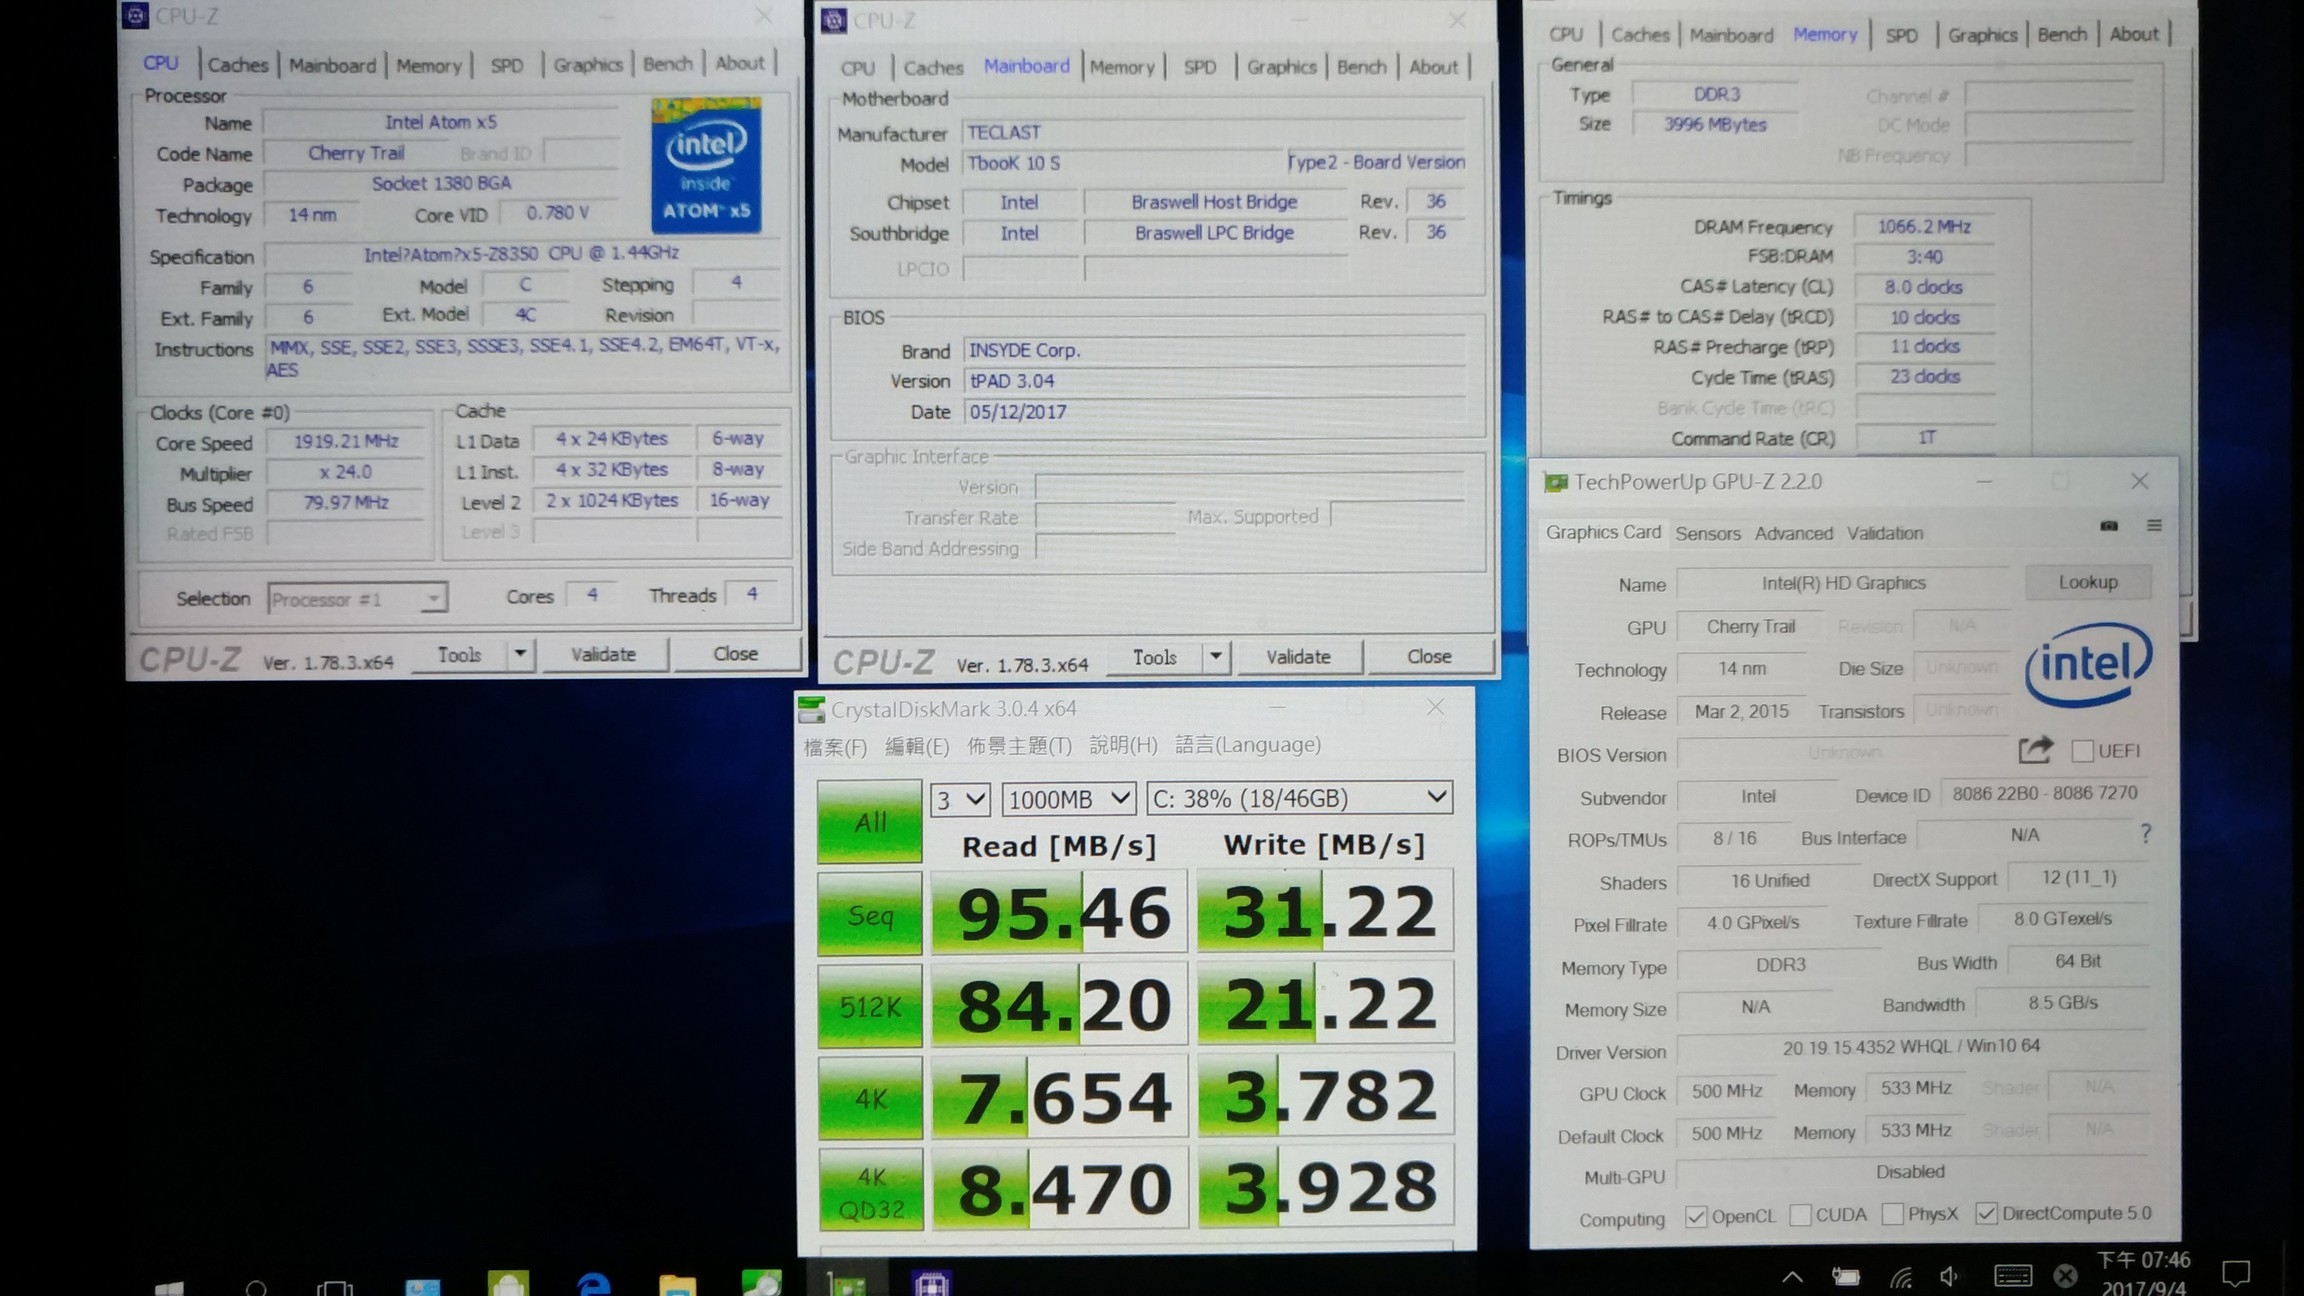Click the Intel Atom x5 logo in CPU-Z
Screen dimensions: 2304x1296
pyautogui.click(x=706, y=164)
